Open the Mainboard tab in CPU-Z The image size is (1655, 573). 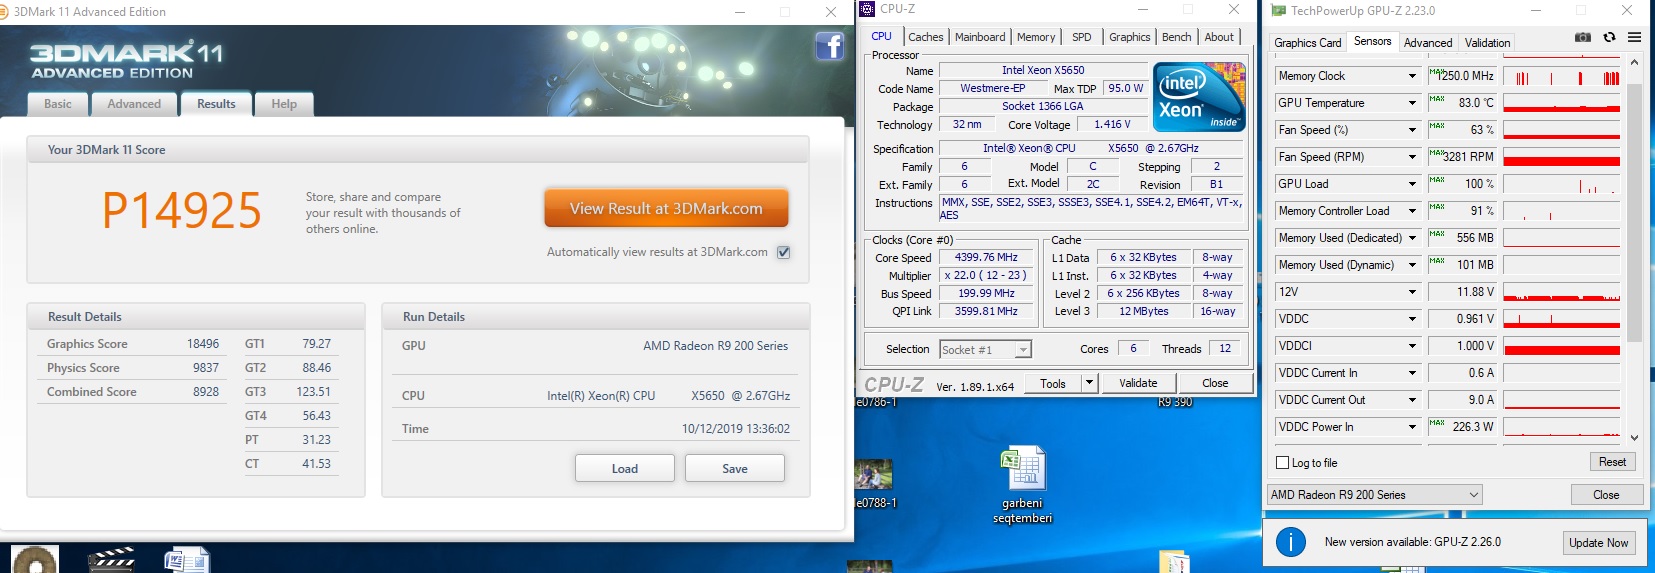980,37
